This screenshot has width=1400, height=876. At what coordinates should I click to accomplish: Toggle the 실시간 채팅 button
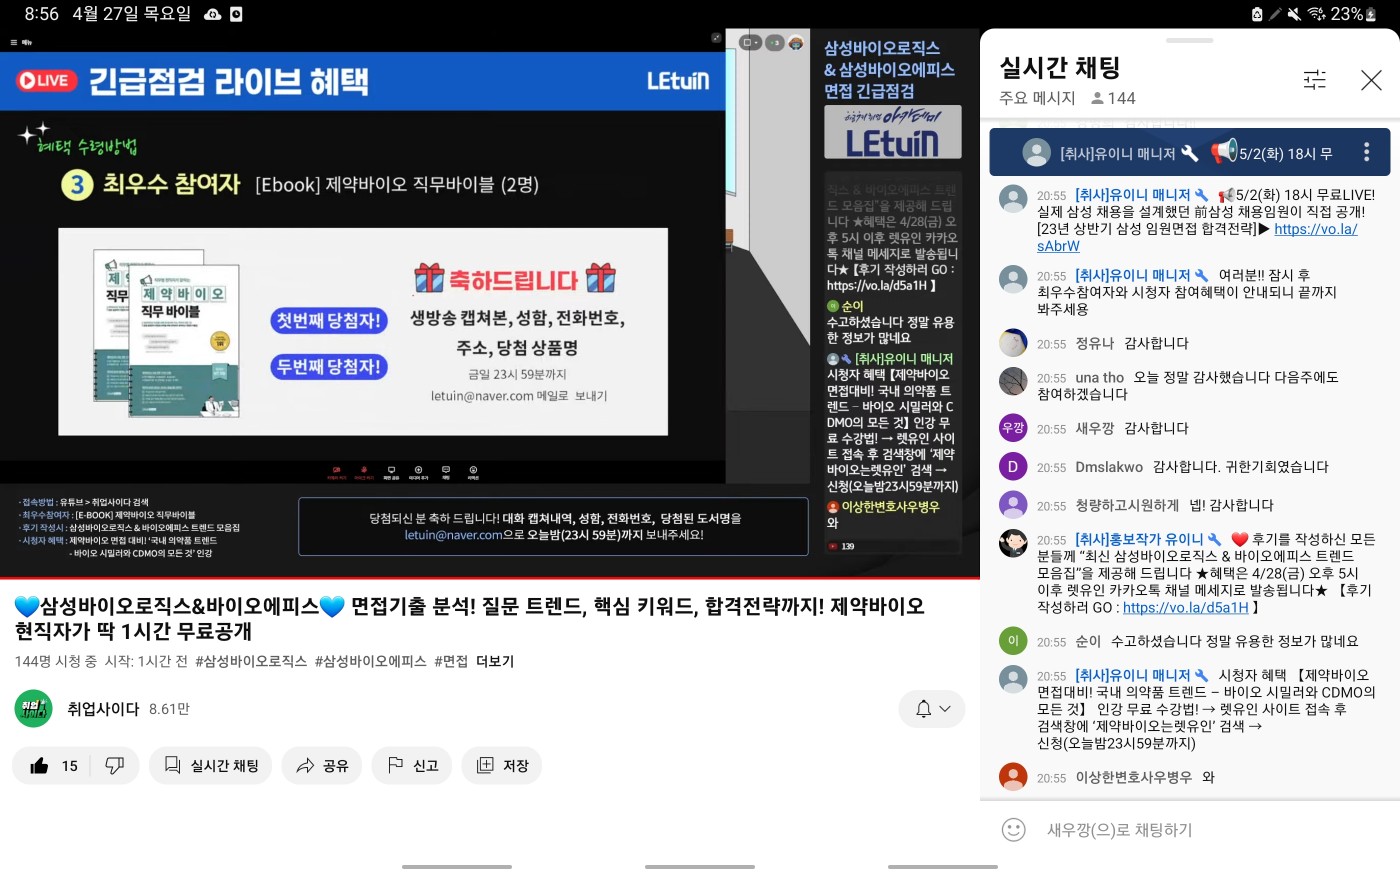point(211,766)
